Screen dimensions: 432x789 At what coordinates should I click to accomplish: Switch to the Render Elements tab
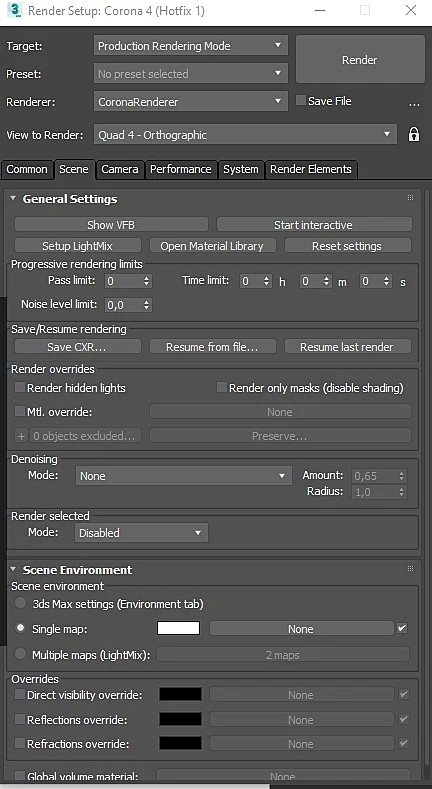pos(311,170)
